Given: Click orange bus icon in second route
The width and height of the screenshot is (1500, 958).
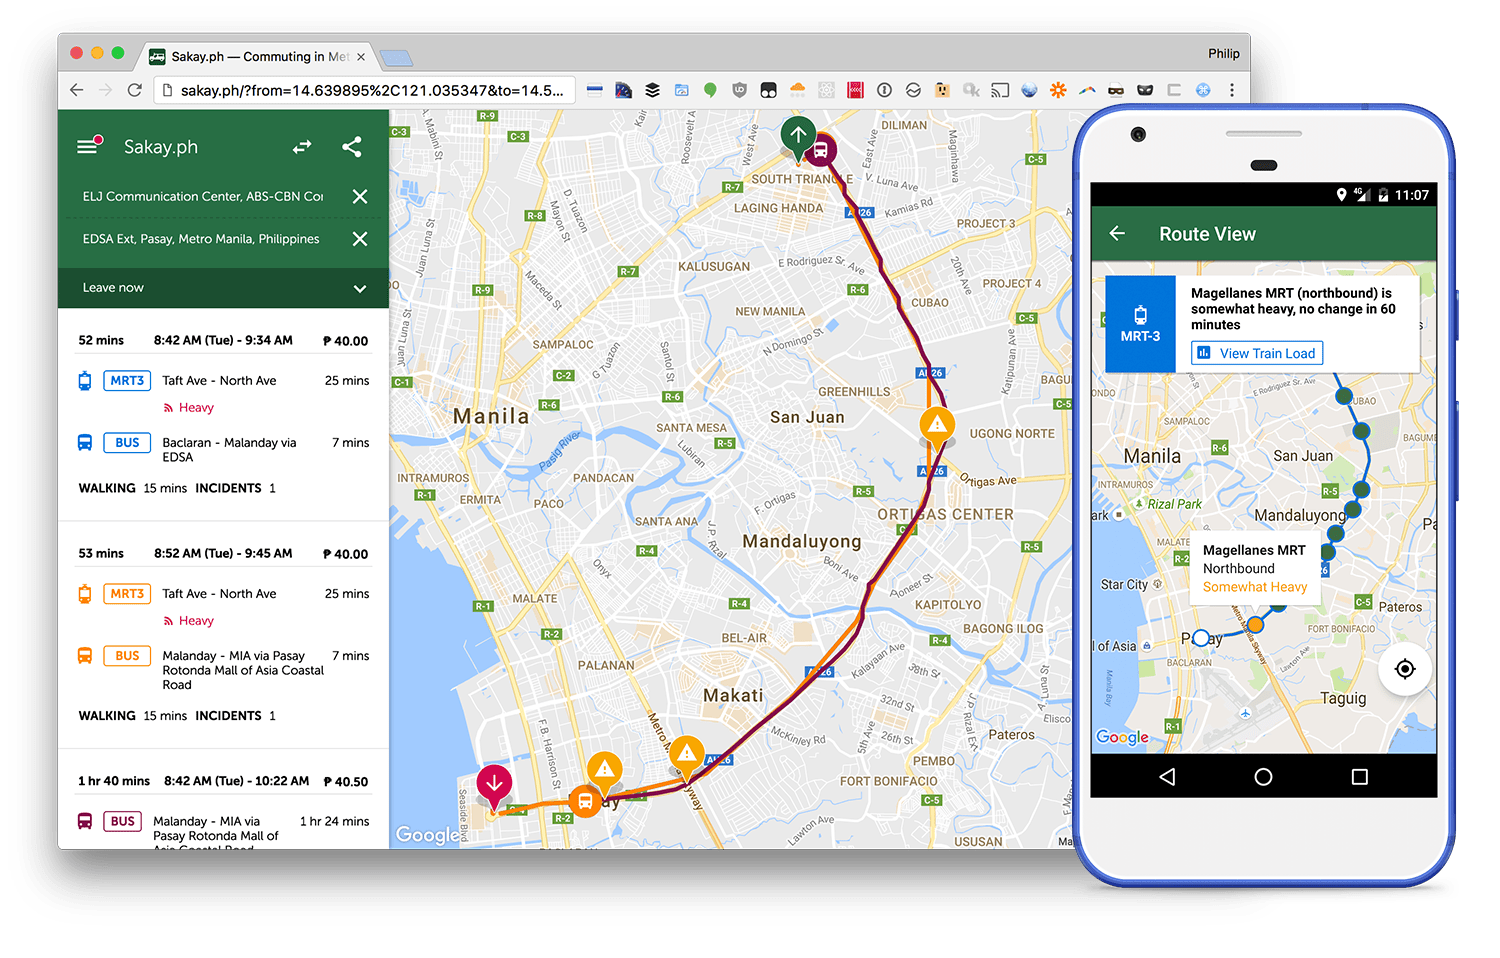Looking at the screenshot, I should pos(85,656).
